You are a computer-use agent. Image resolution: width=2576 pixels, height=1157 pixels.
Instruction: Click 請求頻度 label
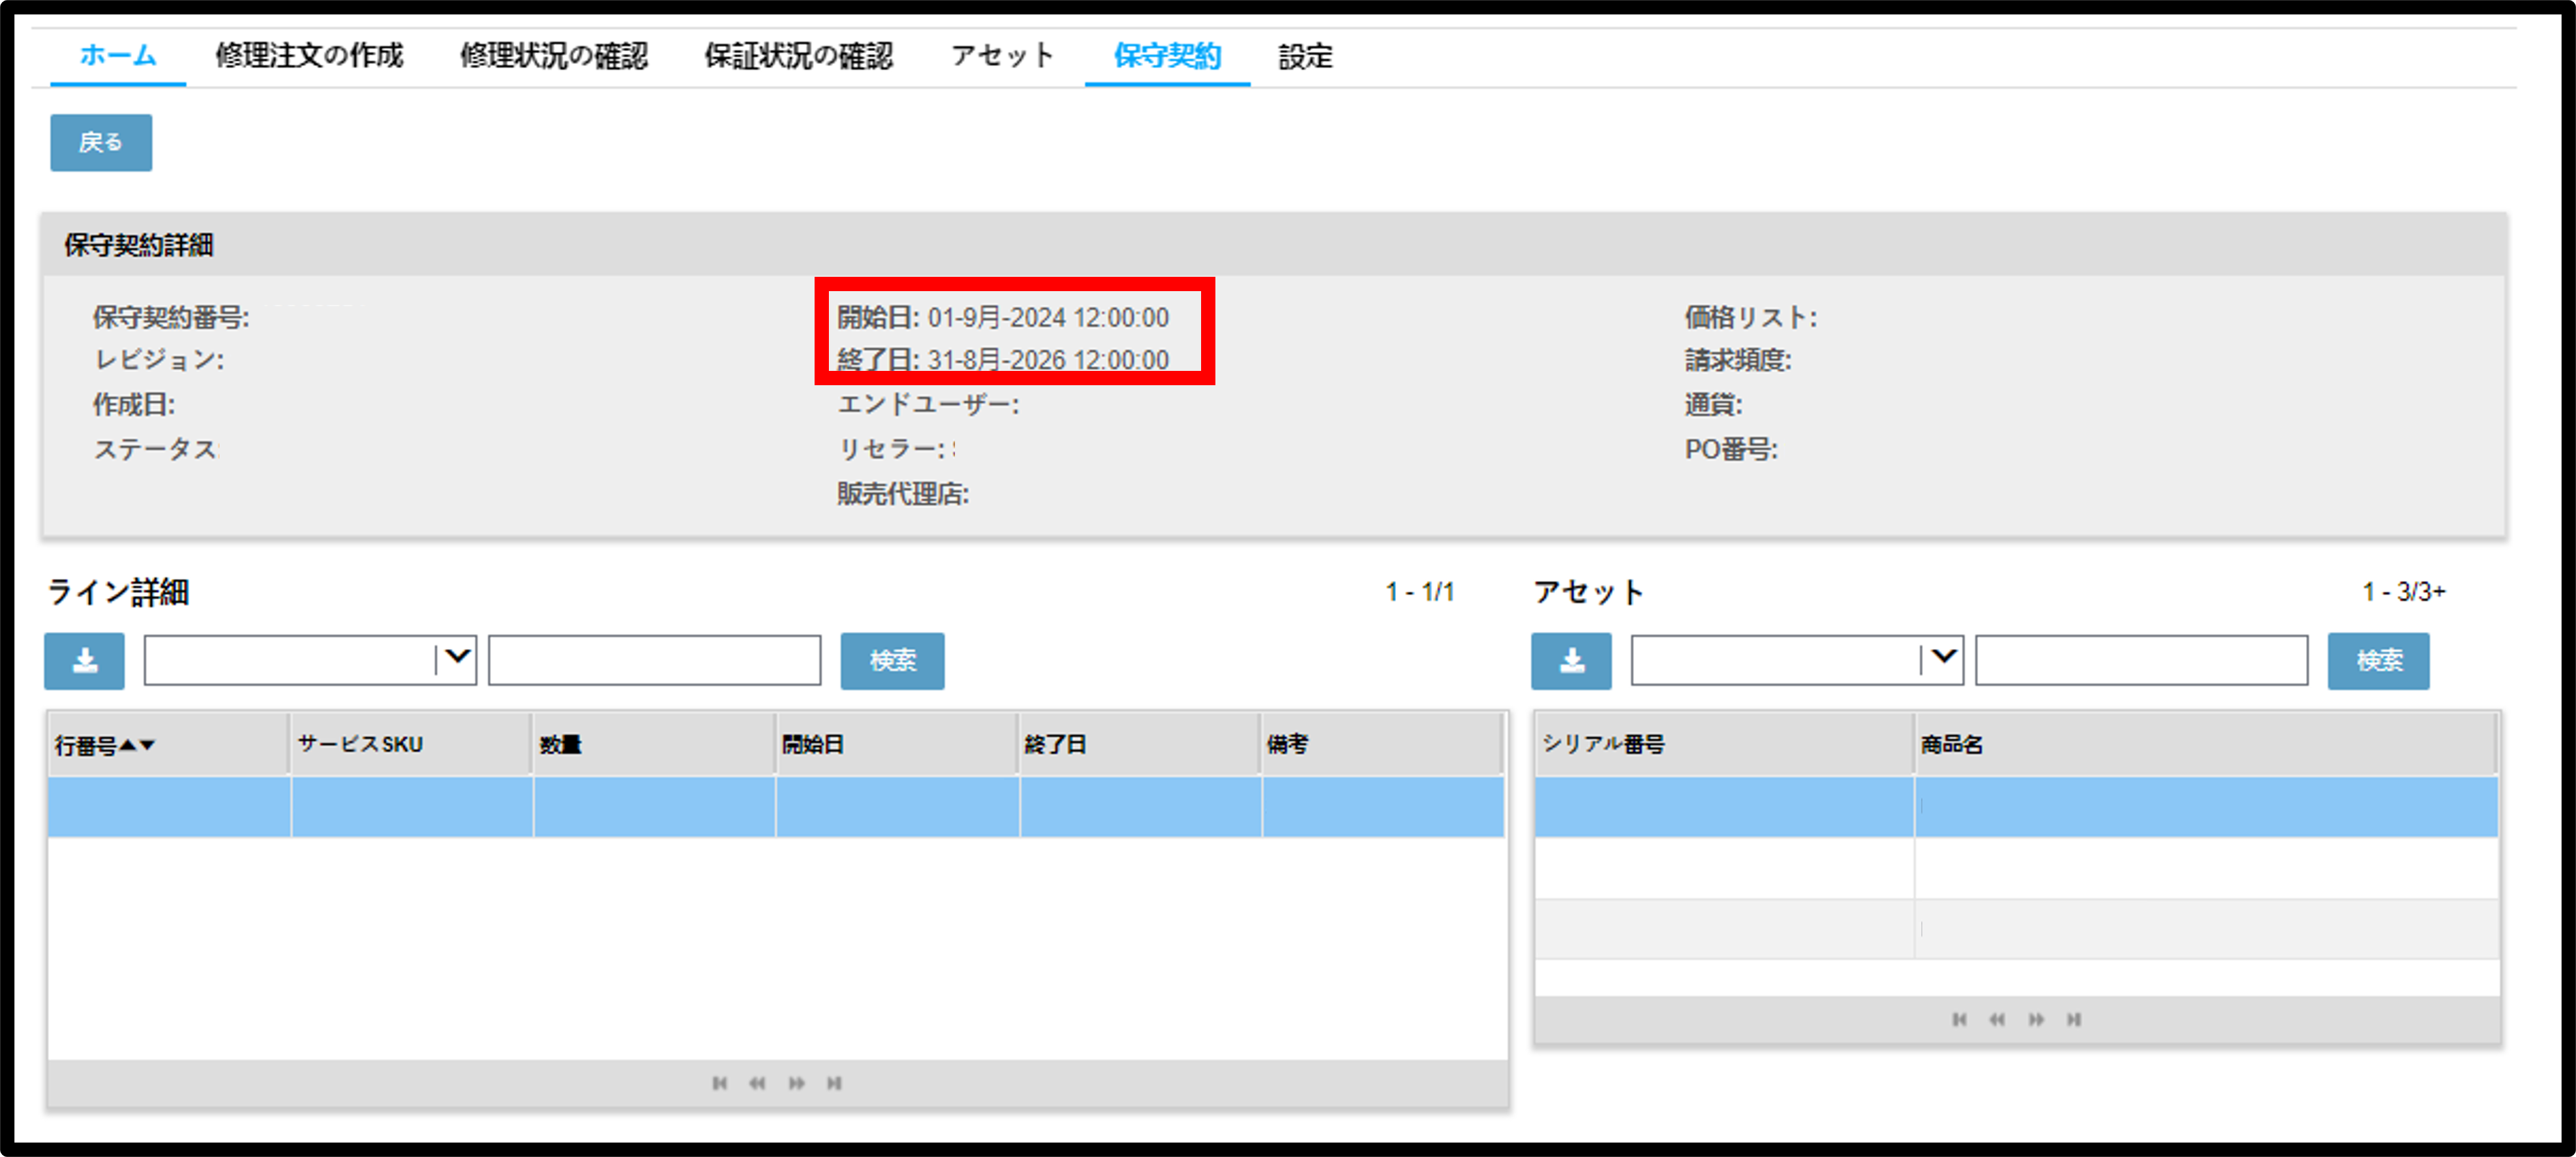pos(1738,360)
